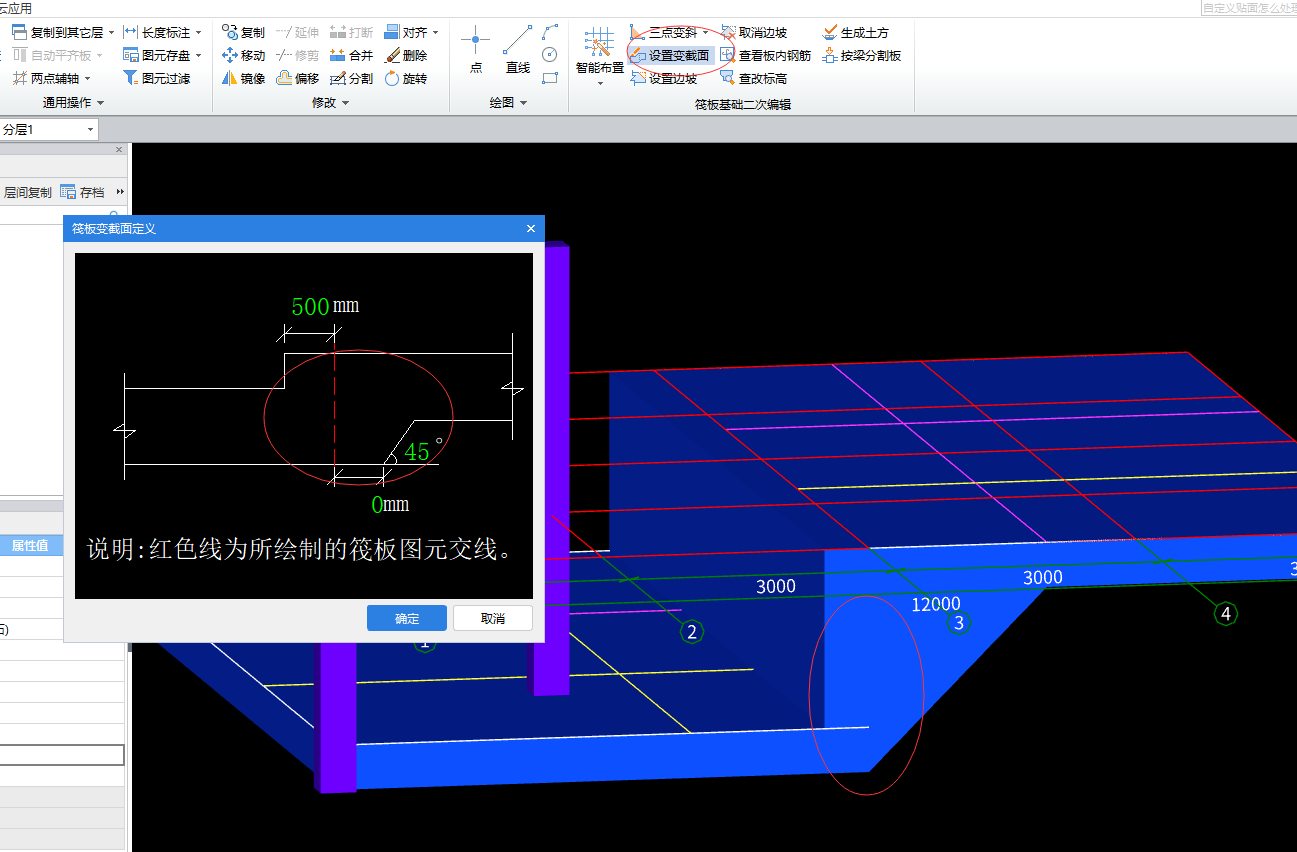Click the 对齐 align tool
Viewport: 1297px width, 852px height.
405,33
